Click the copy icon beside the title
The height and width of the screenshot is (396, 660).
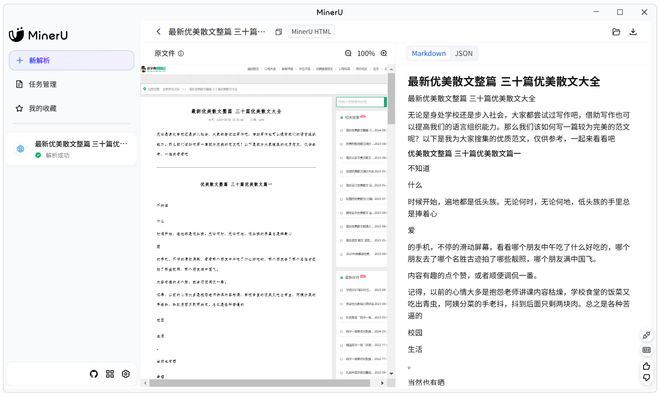point(278,32)
